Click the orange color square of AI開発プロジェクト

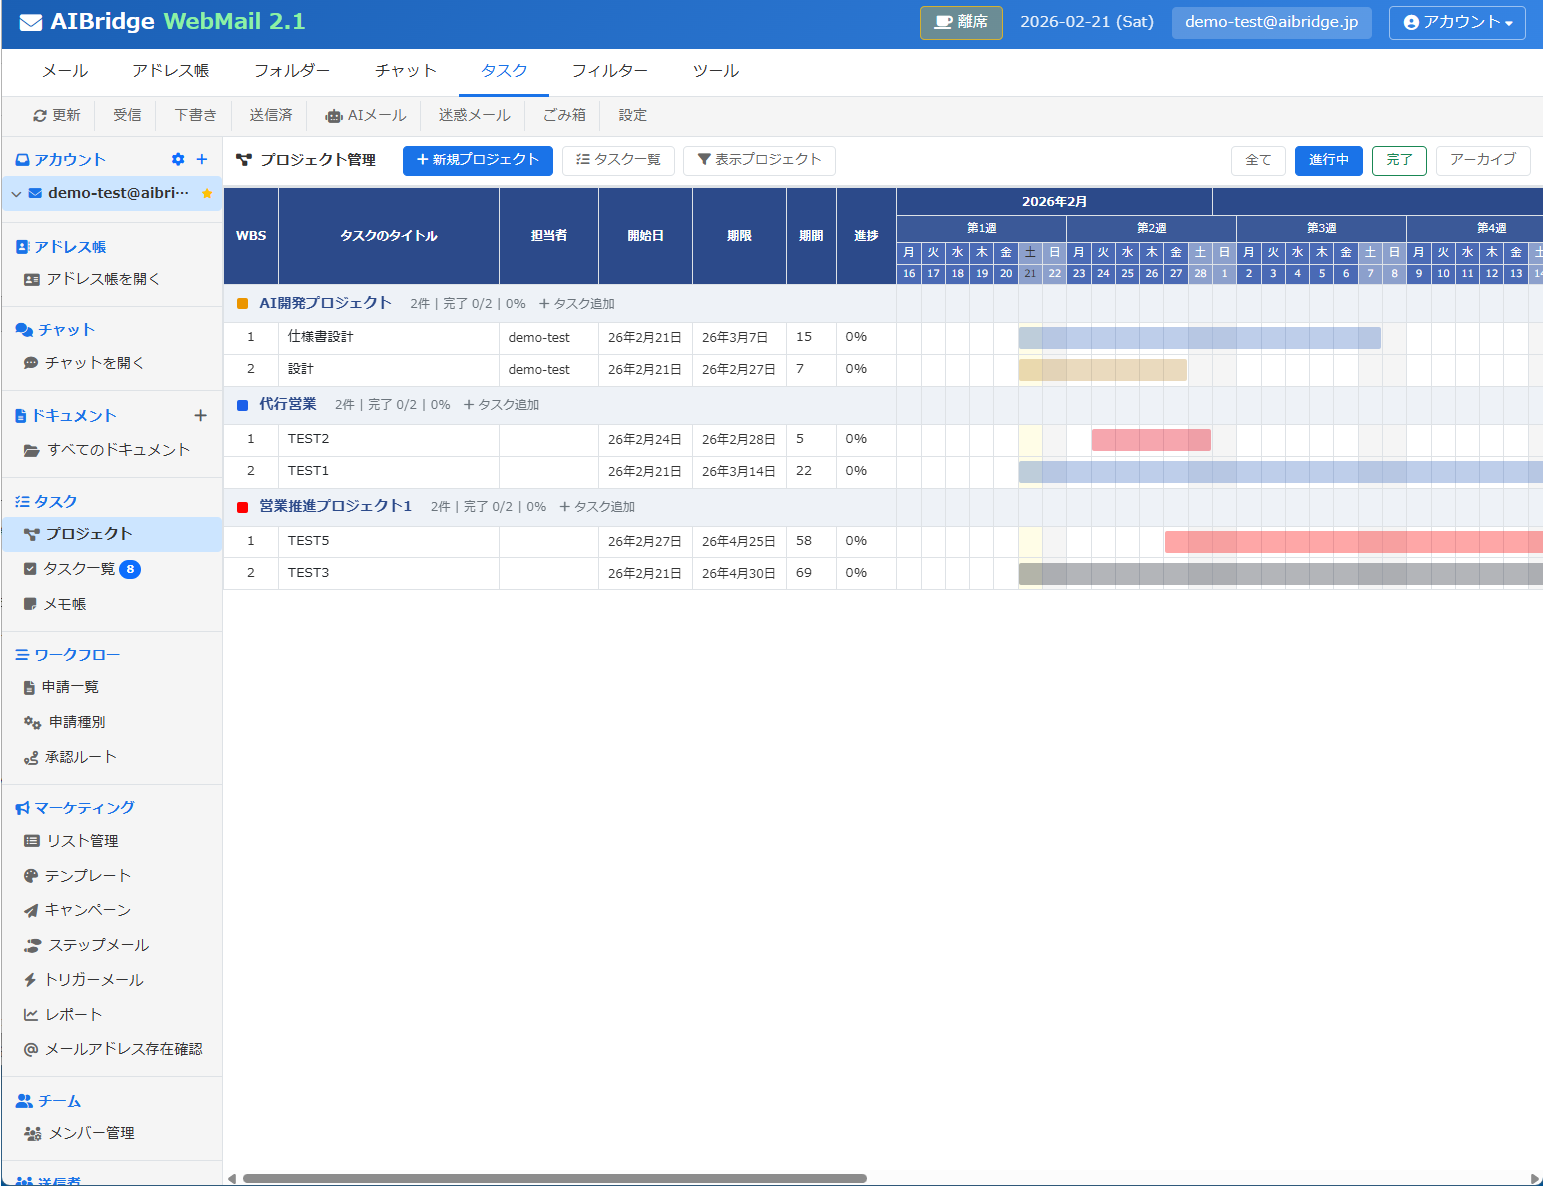tap(241, 301)
